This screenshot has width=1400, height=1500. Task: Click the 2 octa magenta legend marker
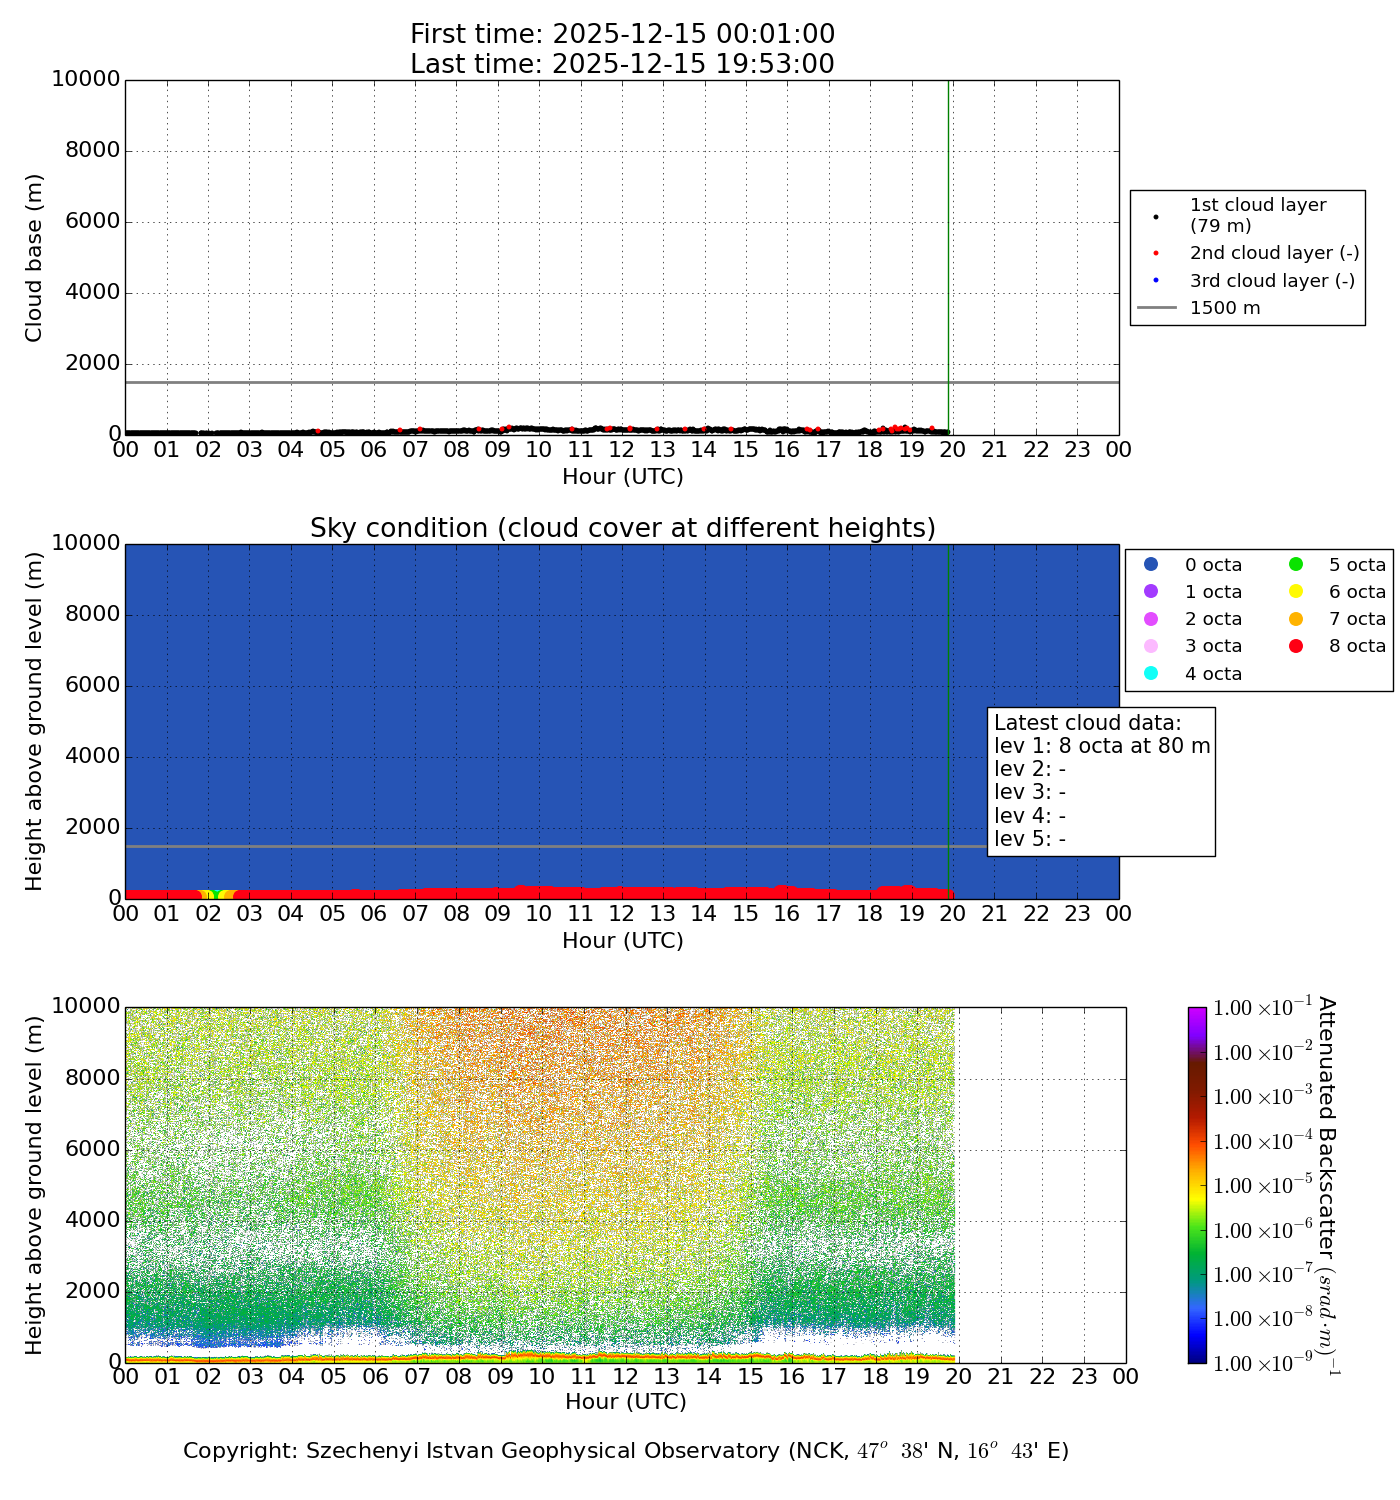click(x=1151, y=619)
